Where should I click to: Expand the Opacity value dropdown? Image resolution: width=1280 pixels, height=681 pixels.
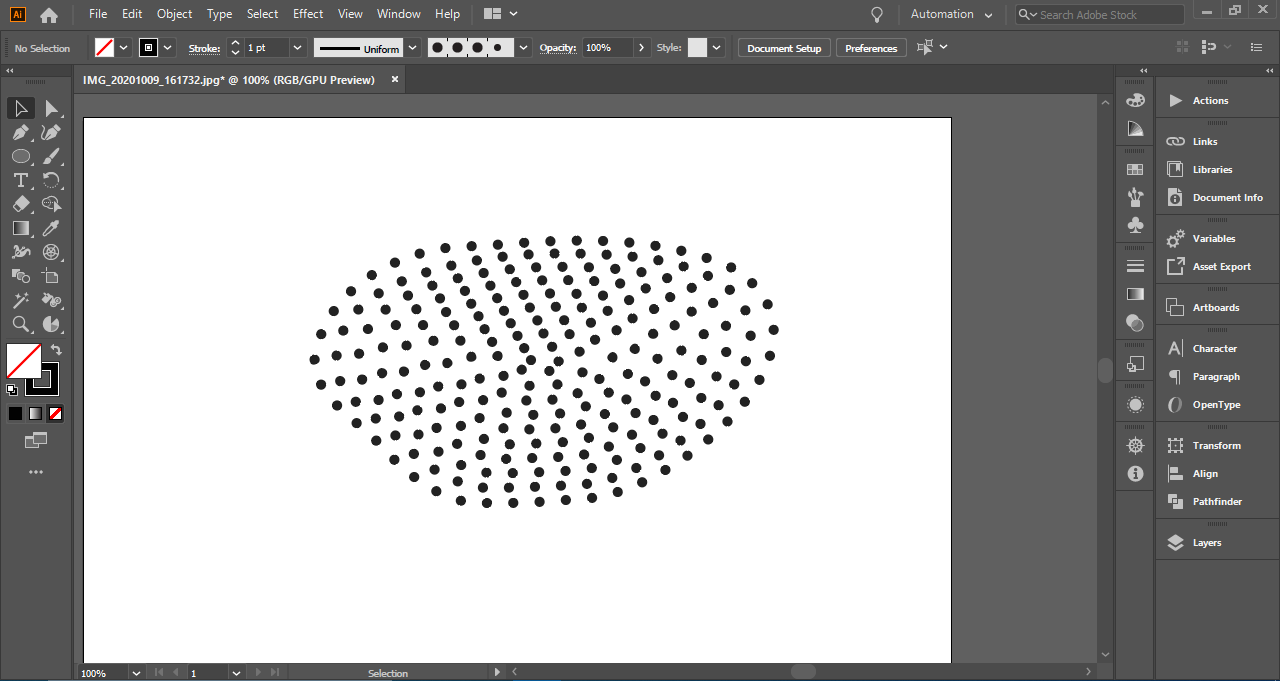(641, 48)
